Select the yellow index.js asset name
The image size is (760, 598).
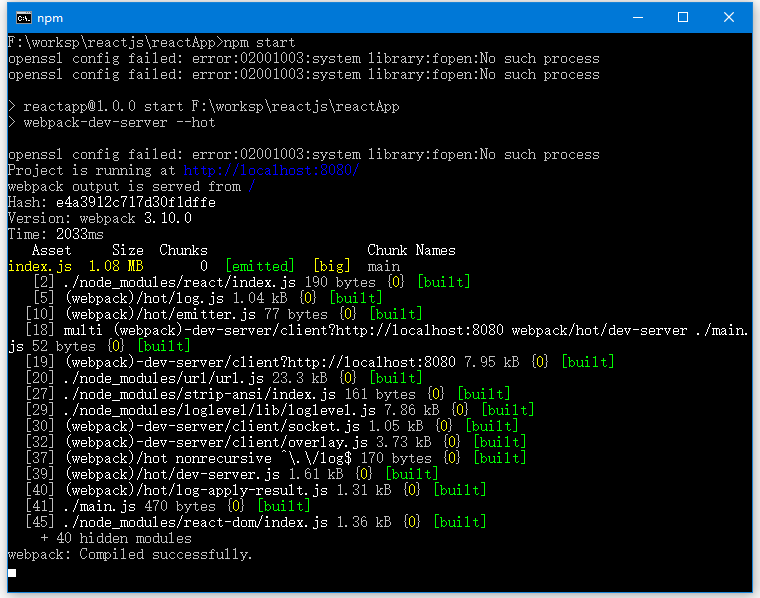pyautogui.click(x=39, y=266)
